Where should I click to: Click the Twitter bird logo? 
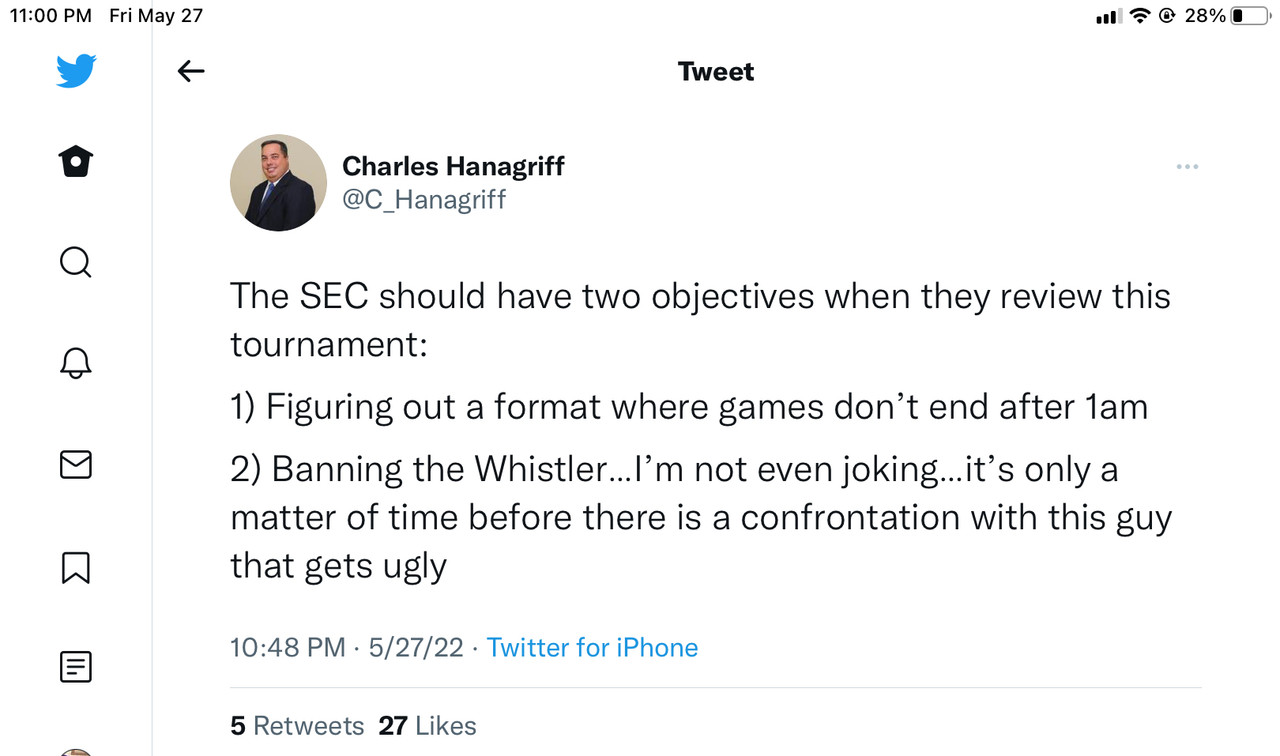[76, 71]
